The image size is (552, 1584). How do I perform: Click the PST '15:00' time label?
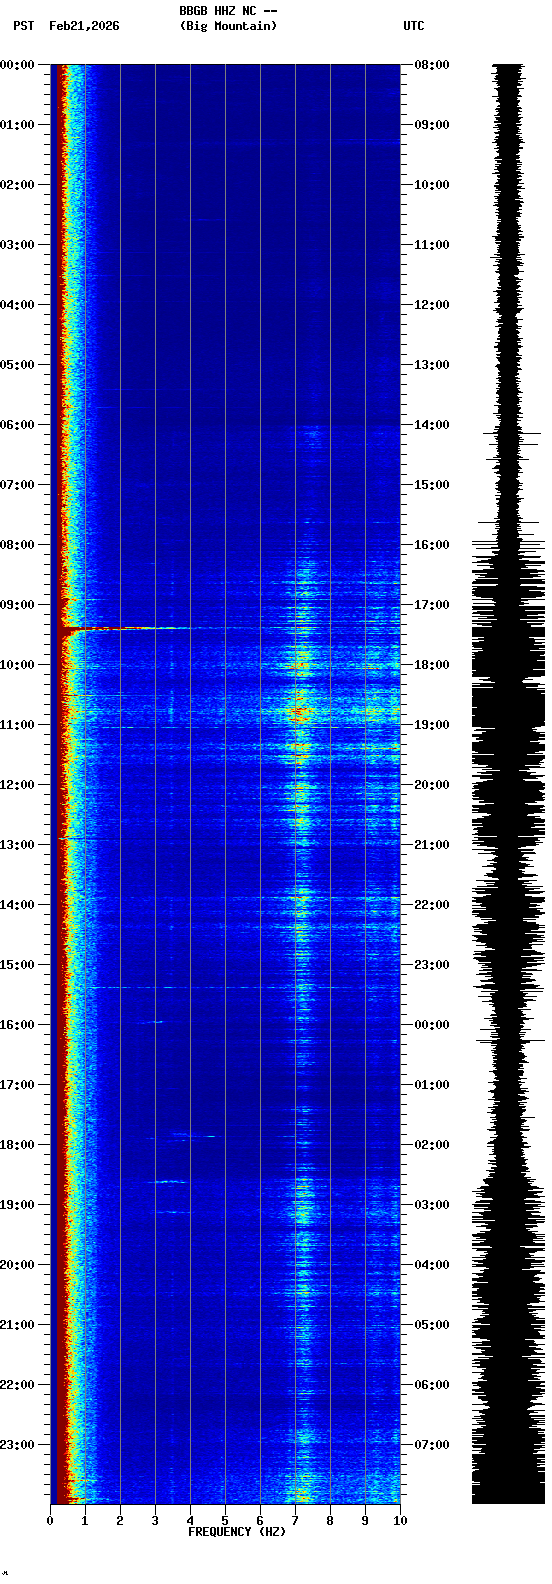click(17, 965)
